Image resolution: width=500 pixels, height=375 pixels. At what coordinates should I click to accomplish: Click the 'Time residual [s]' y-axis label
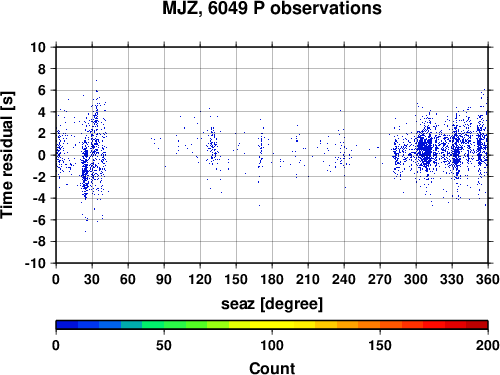coord(7,155)
